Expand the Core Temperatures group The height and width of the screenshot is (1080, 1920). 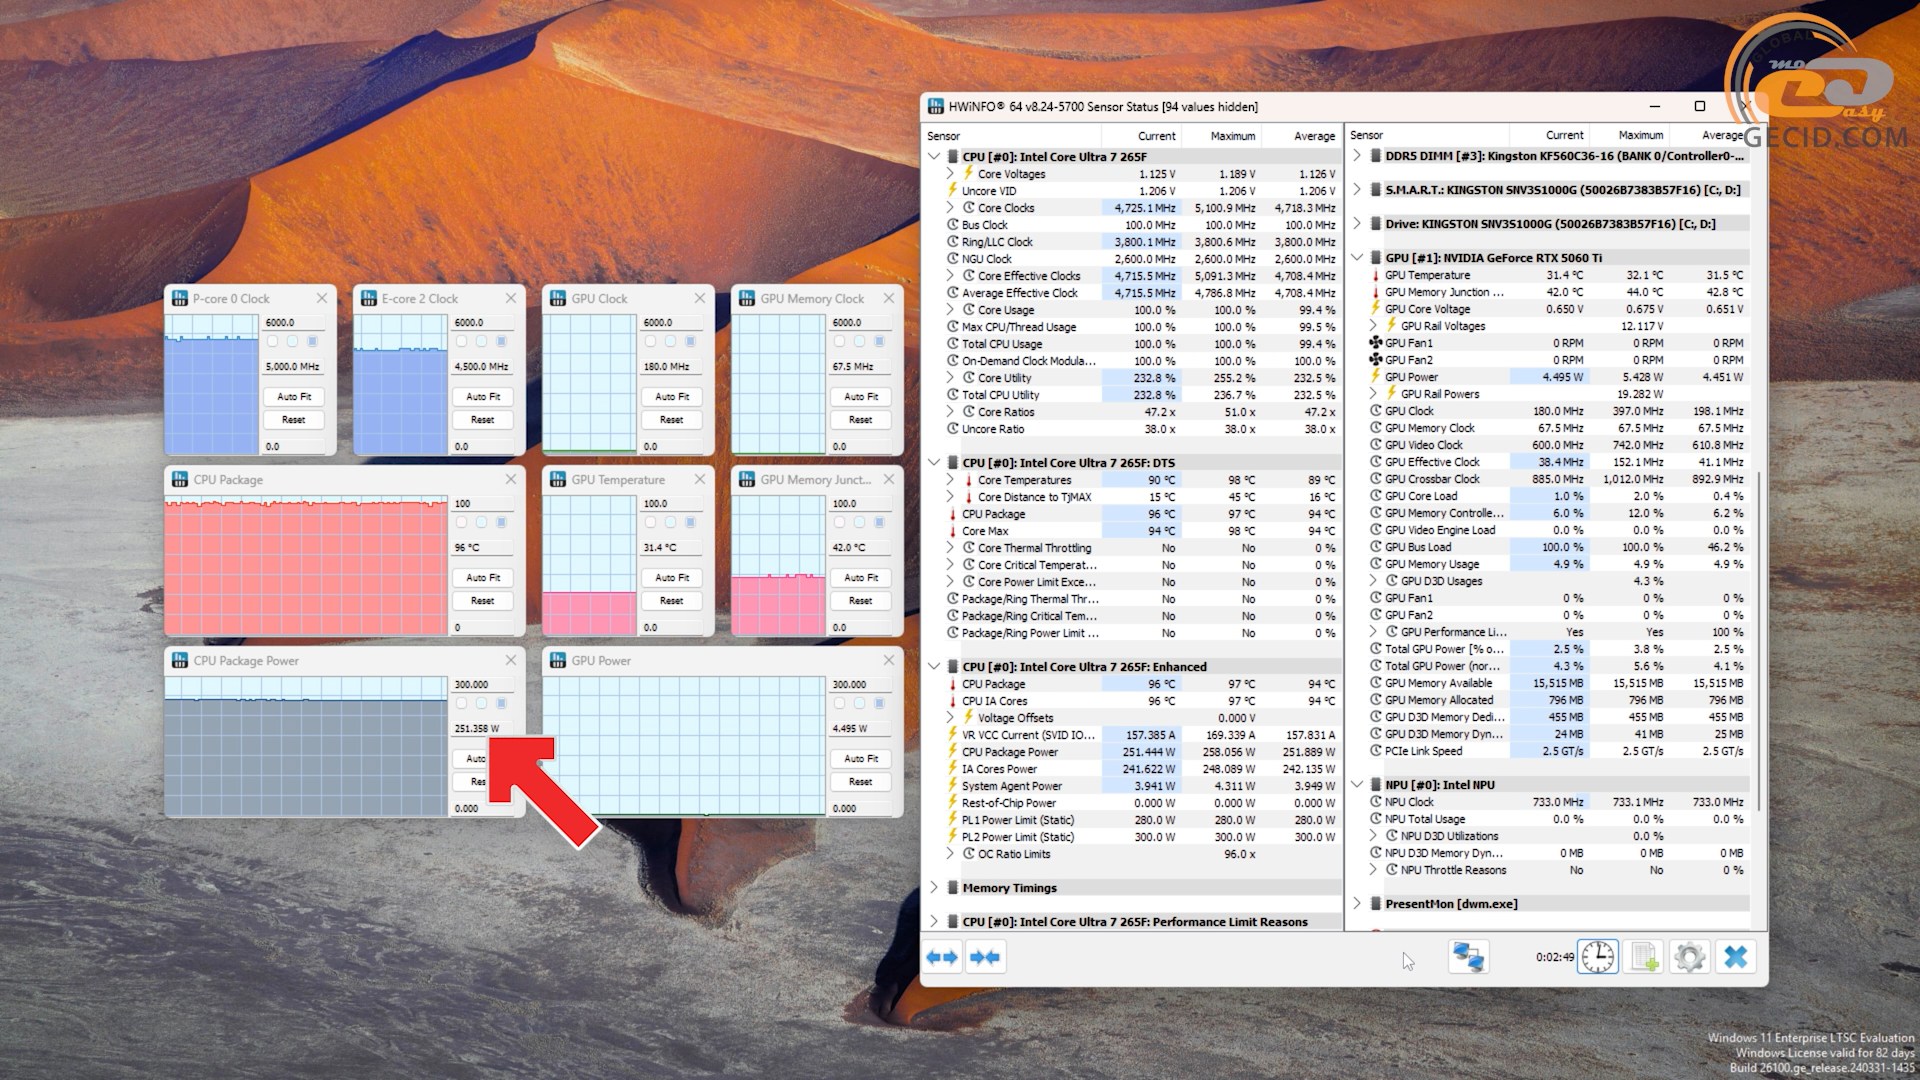[951, 480]
